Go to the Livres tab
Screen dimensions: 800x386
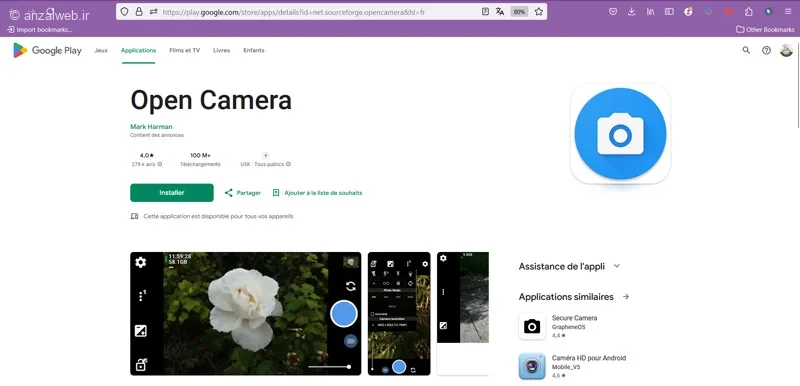pos(221,50)
